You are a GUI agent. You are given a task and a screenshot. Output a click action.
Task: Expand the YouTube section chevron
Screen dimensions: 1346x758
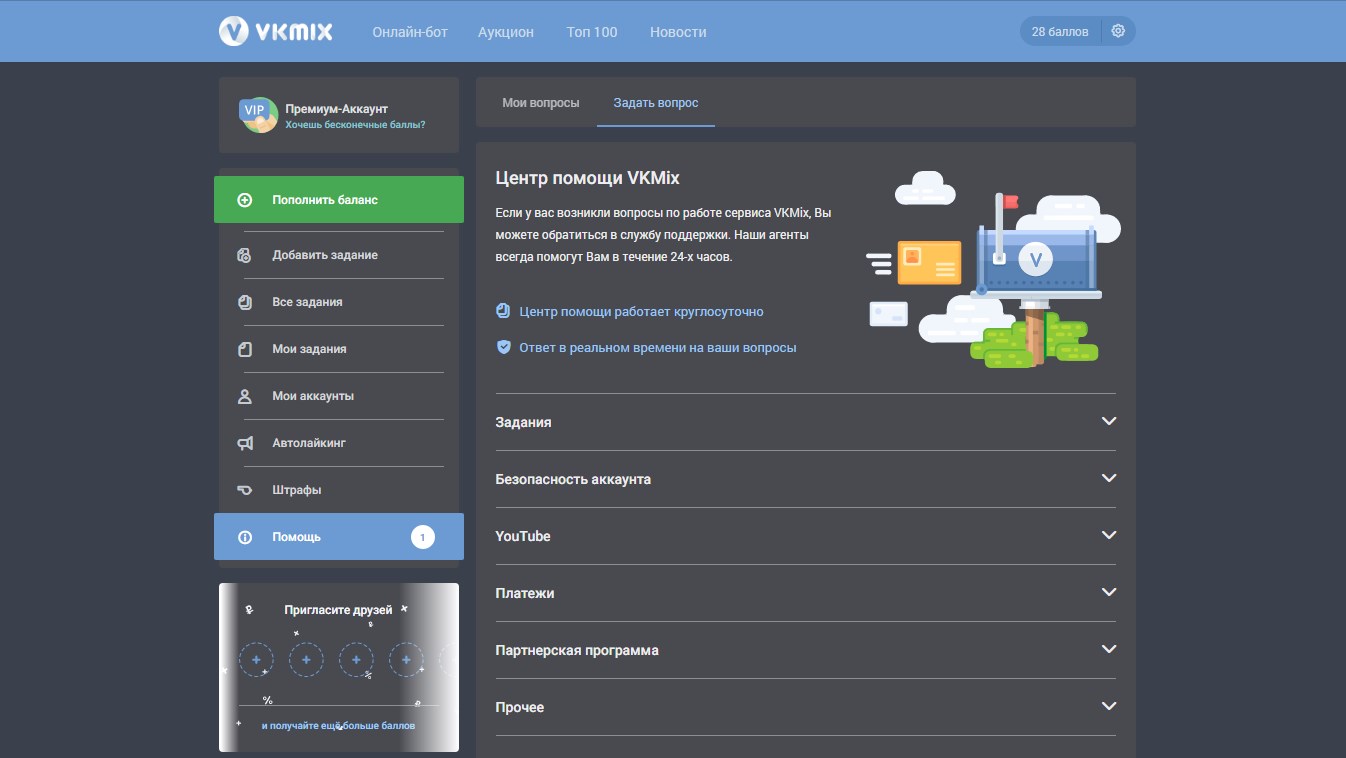(1108, 535)
